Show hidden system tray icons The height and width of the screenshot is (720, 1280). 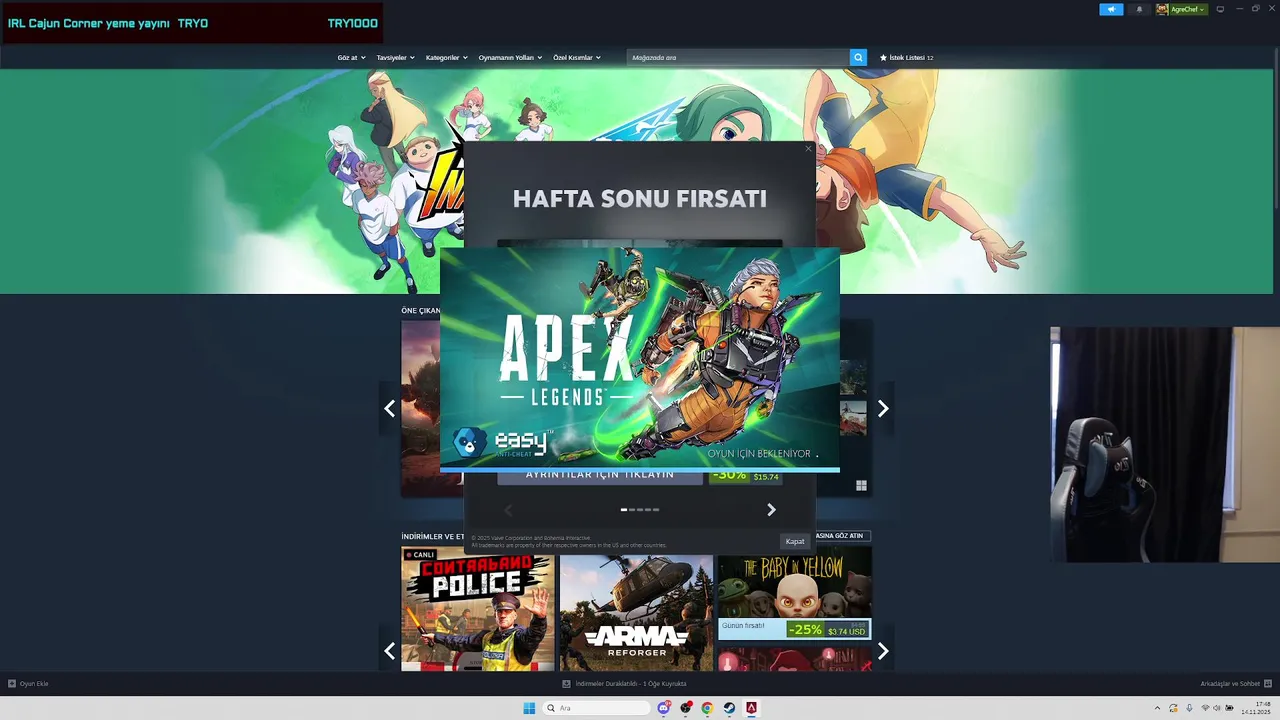click(x=1157, y=708)
